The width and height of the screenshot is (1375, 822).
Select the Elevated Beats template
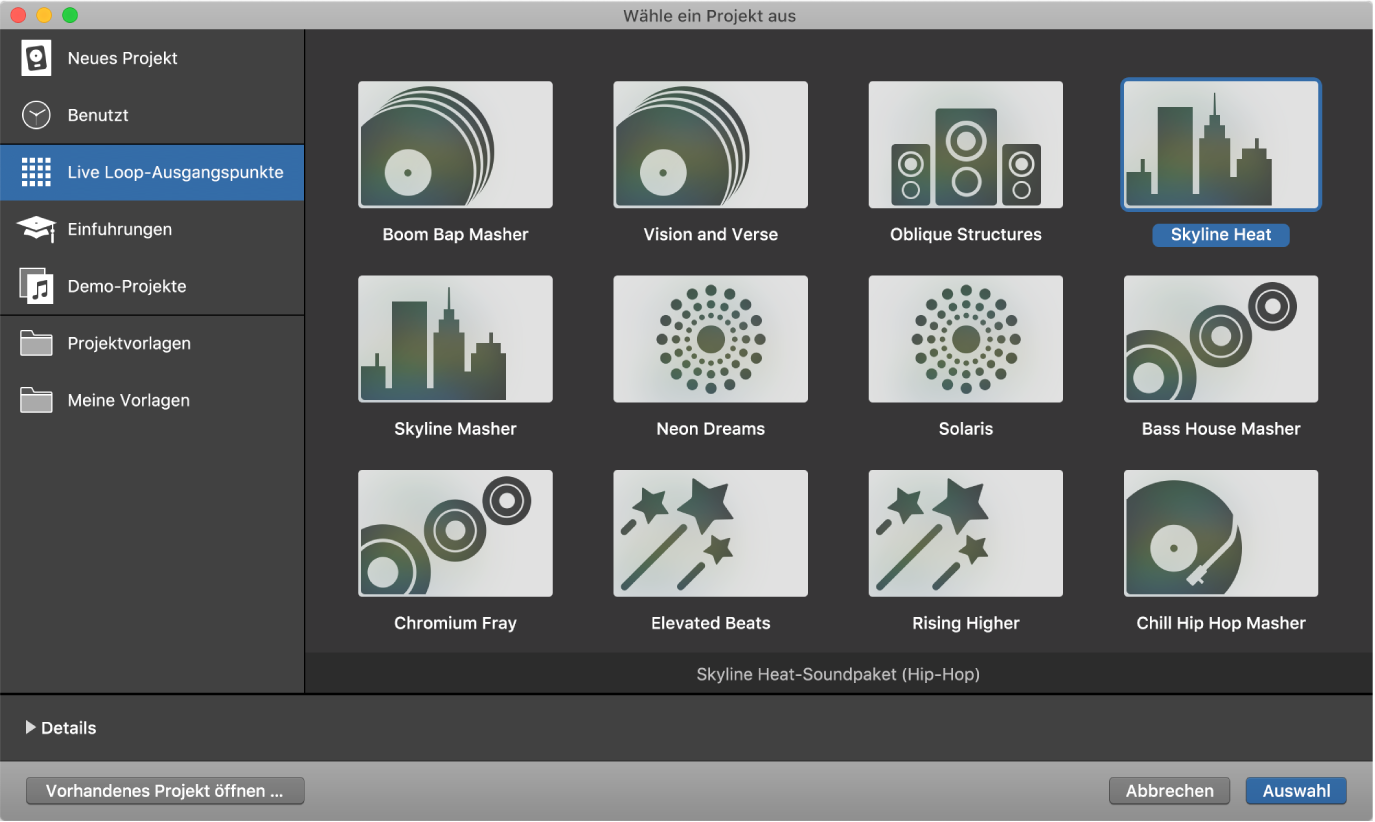coord(710,533)
